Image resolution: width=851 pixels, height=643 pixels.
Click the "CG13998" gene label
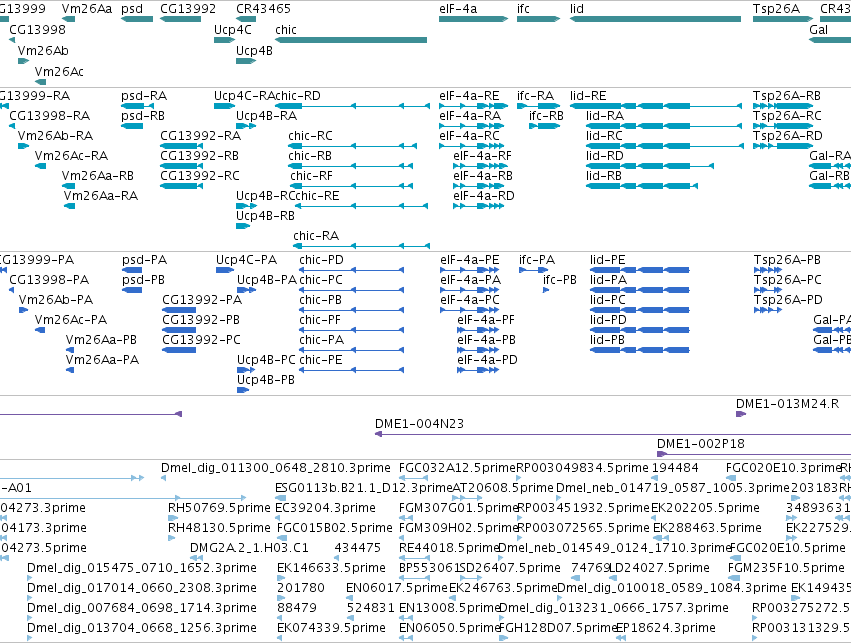click(x=37, y=30)
